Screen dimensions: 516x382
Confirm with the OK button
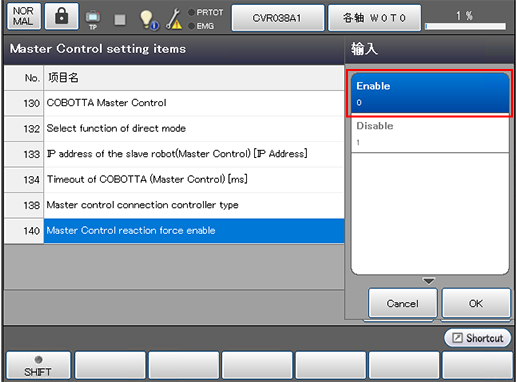476,303
